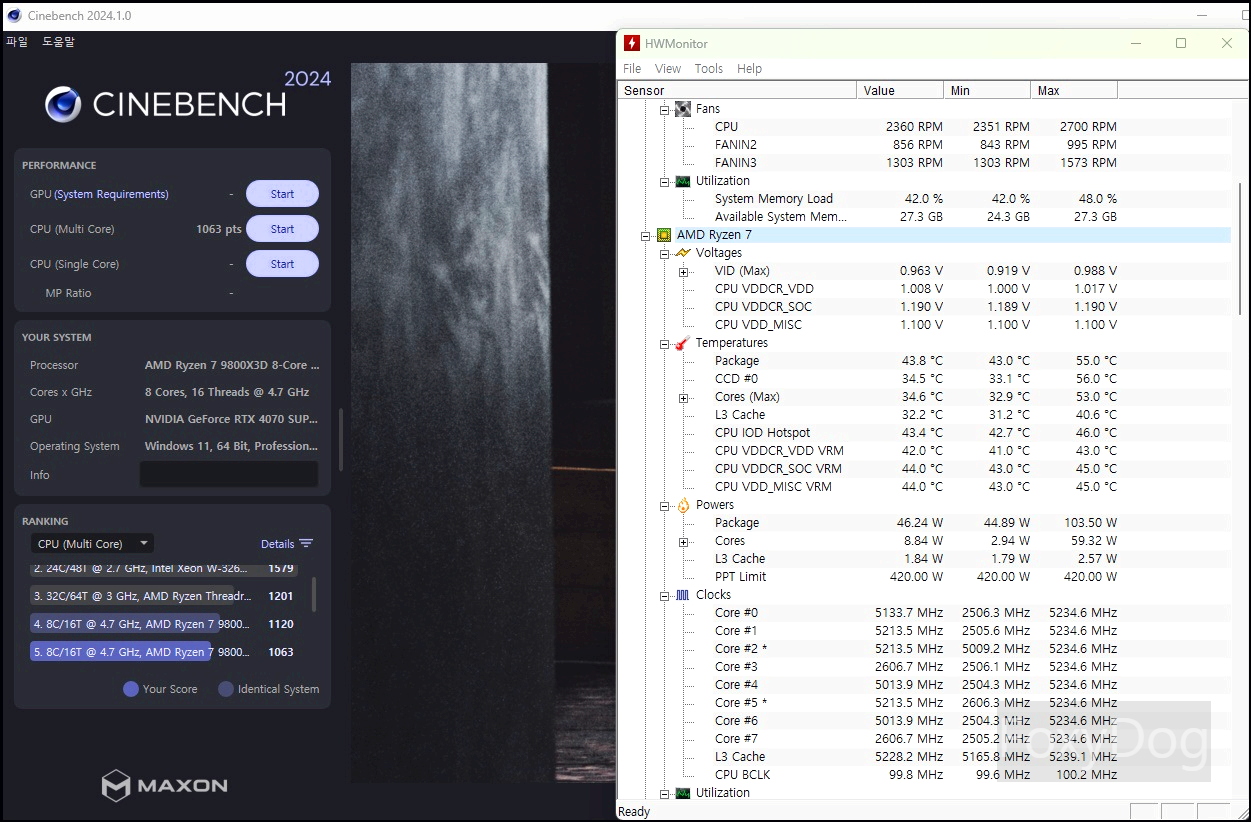Collapse the Voltages node
Viewport: 1251px width, 822px height.
(664, 253)
